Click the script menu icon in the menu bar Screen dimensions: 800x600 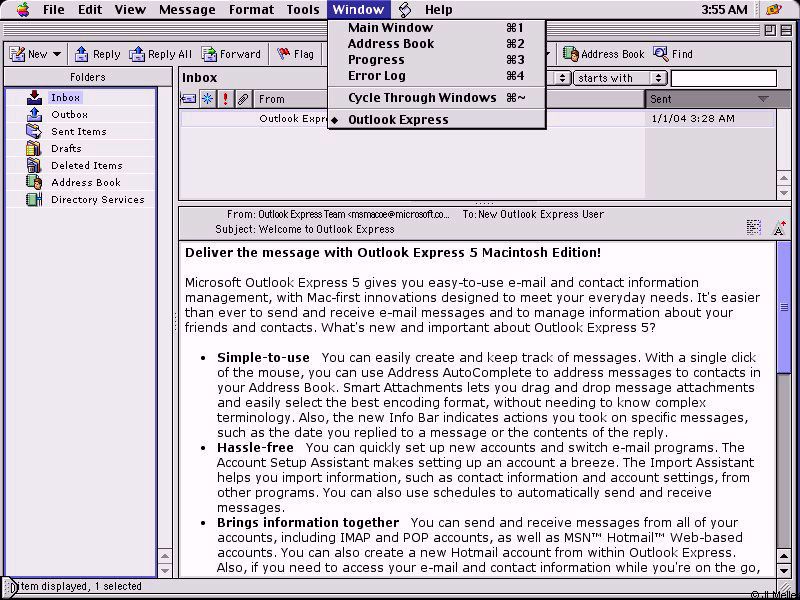tap(405, 9)
